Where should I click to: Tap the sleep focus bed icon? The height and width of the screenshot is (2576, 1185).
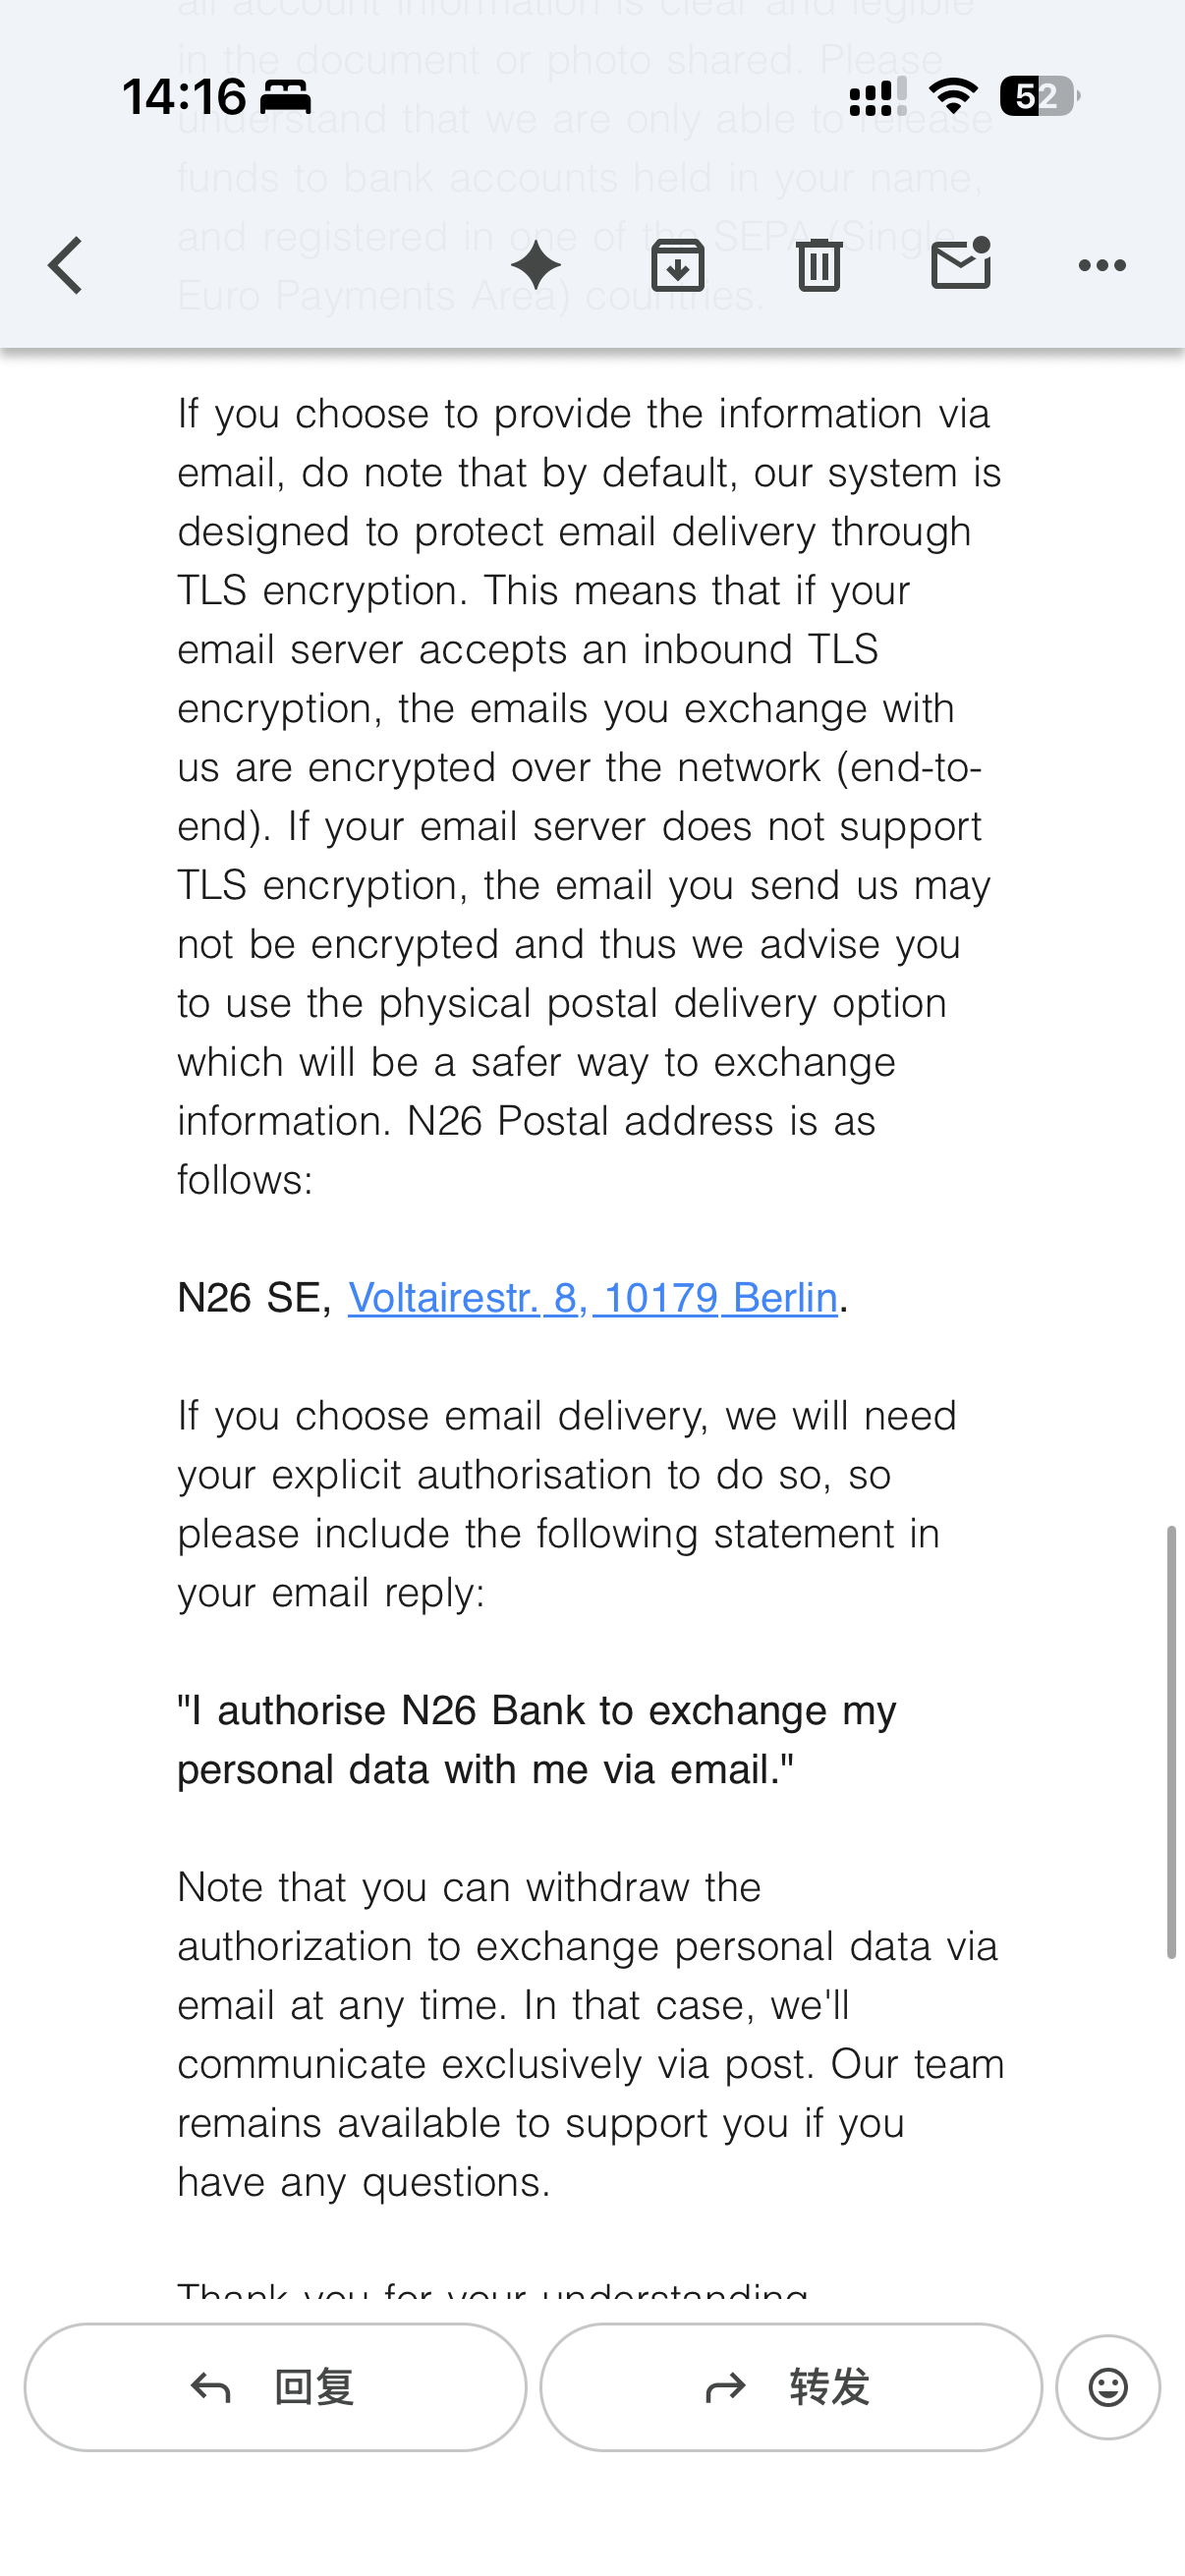coord(285,97)
